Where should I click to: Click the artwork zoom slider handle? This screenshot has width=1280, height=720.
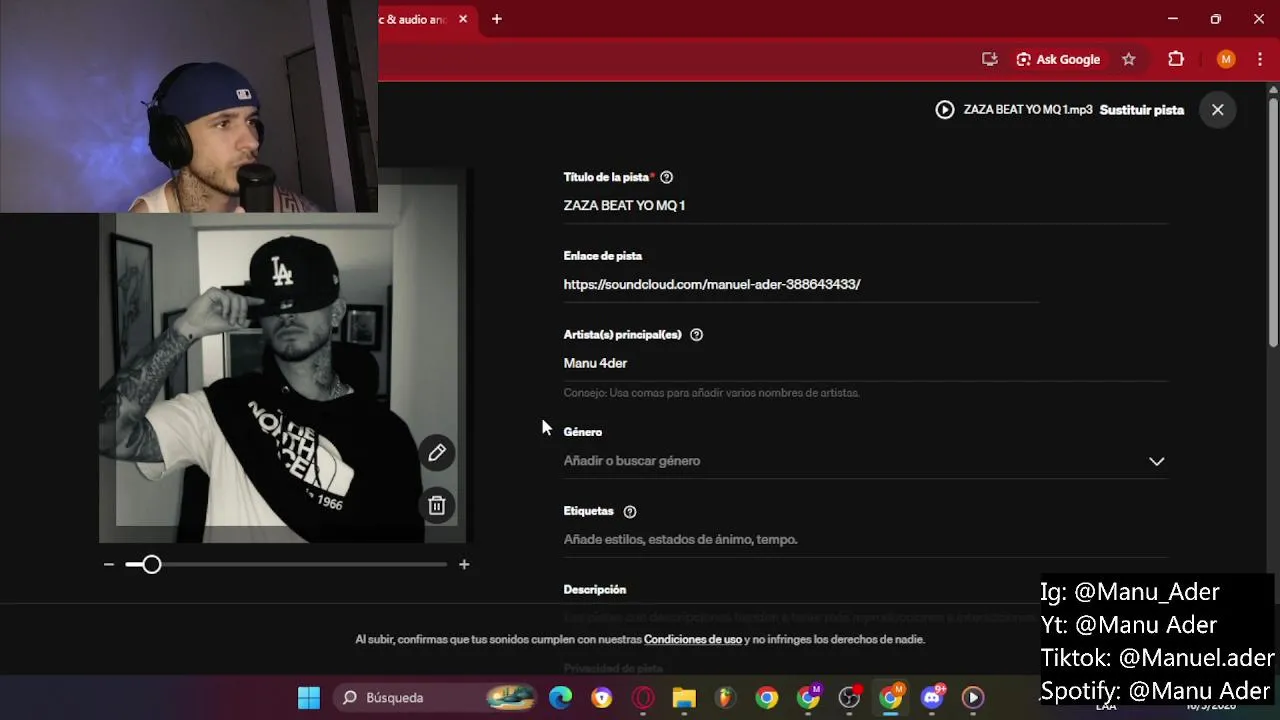[151, 565]
